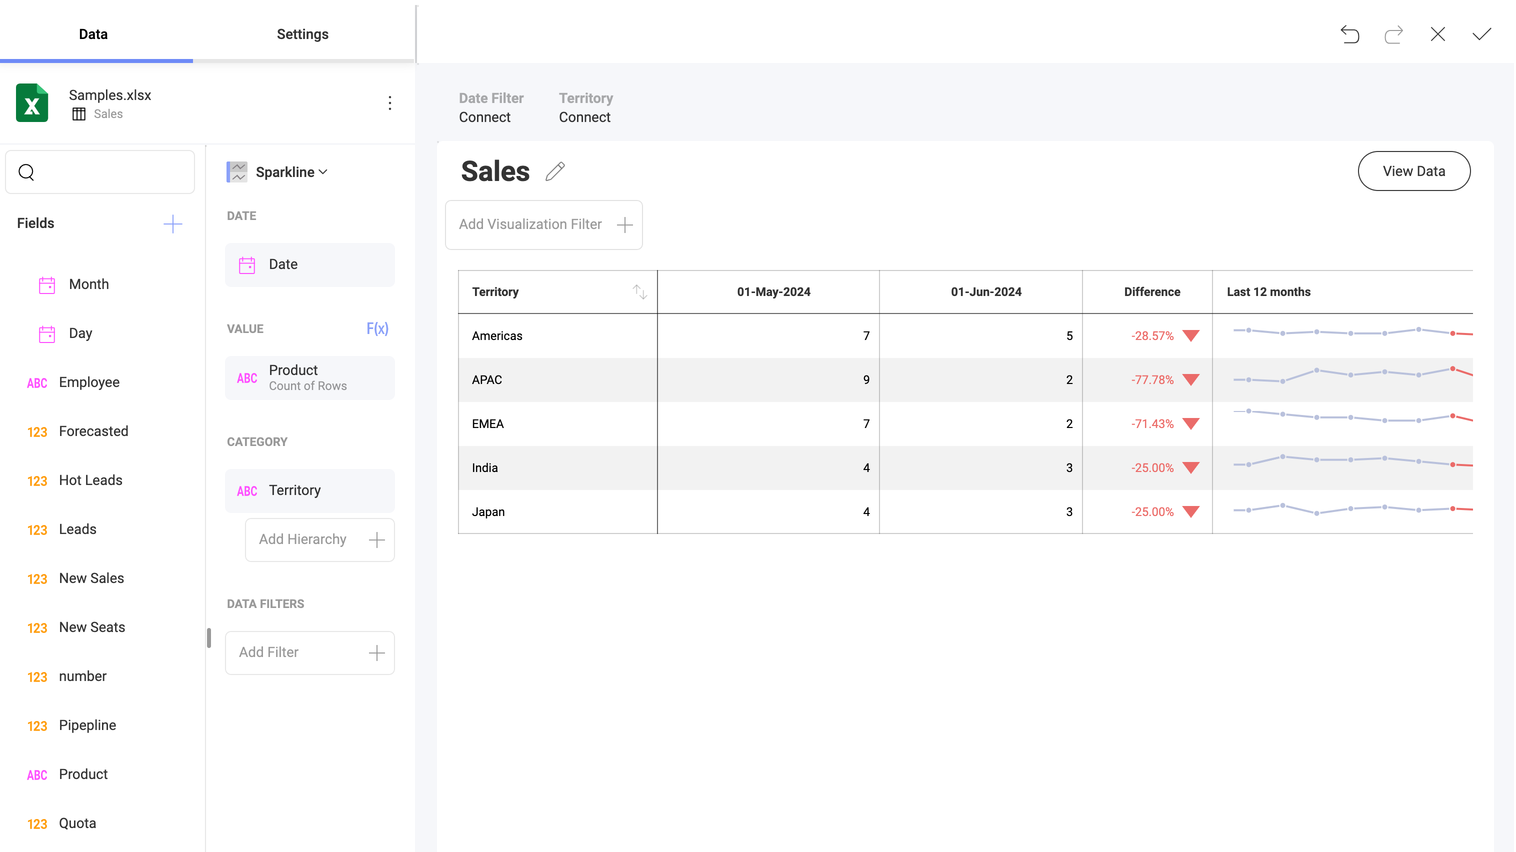Confirm changes with the checkmark icon
1516x852 pixels.
tap(1482, 34)
